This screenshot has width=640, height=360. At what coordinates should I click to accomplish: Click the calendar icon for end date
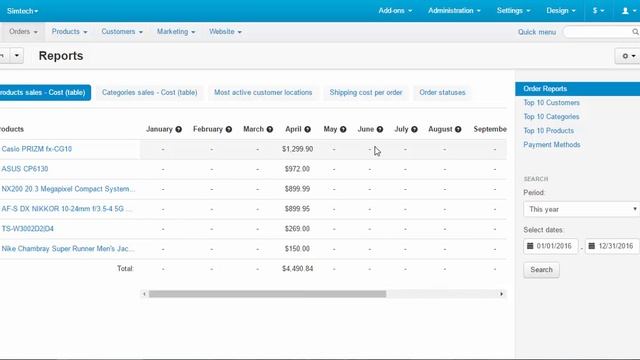pyautogui.click(x=591, y=246)
